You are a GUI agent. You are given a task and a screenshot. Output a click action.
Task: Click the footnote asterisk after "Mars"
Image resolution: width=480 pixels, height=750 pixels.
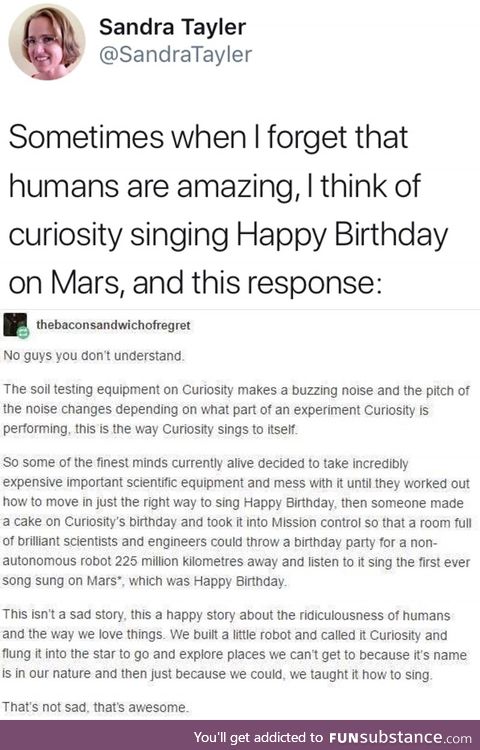pos(120,579)
